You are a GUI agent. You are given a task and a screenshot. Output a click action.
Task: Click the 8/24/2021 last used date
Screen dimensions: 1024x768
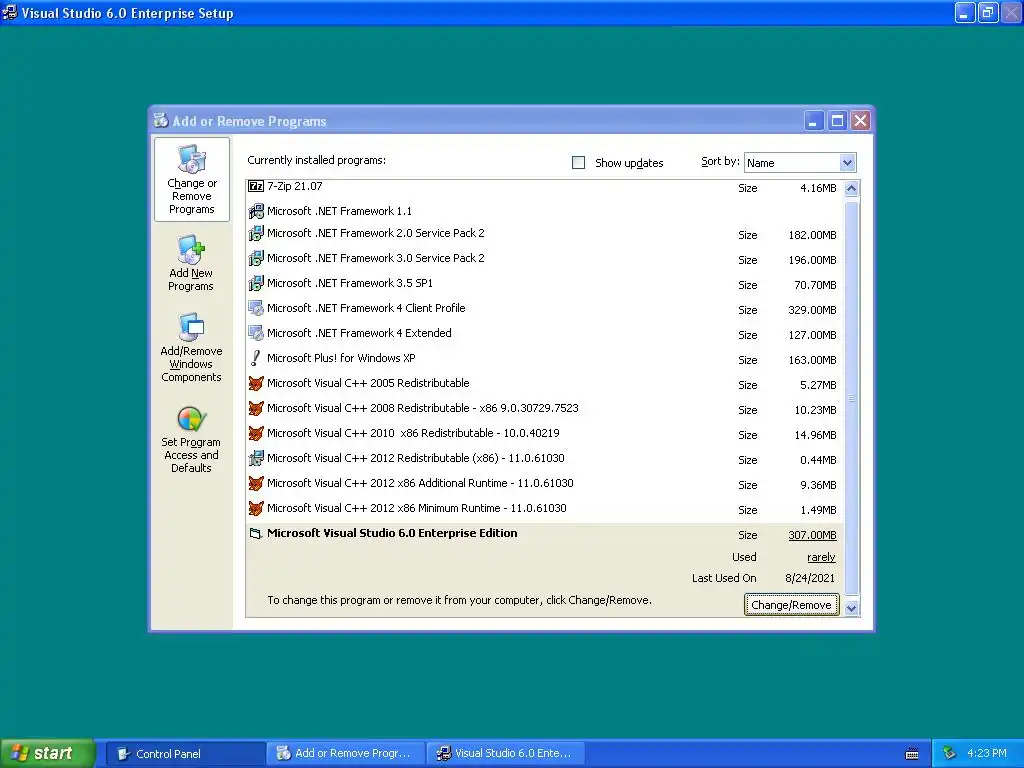(x=810, y=578)
